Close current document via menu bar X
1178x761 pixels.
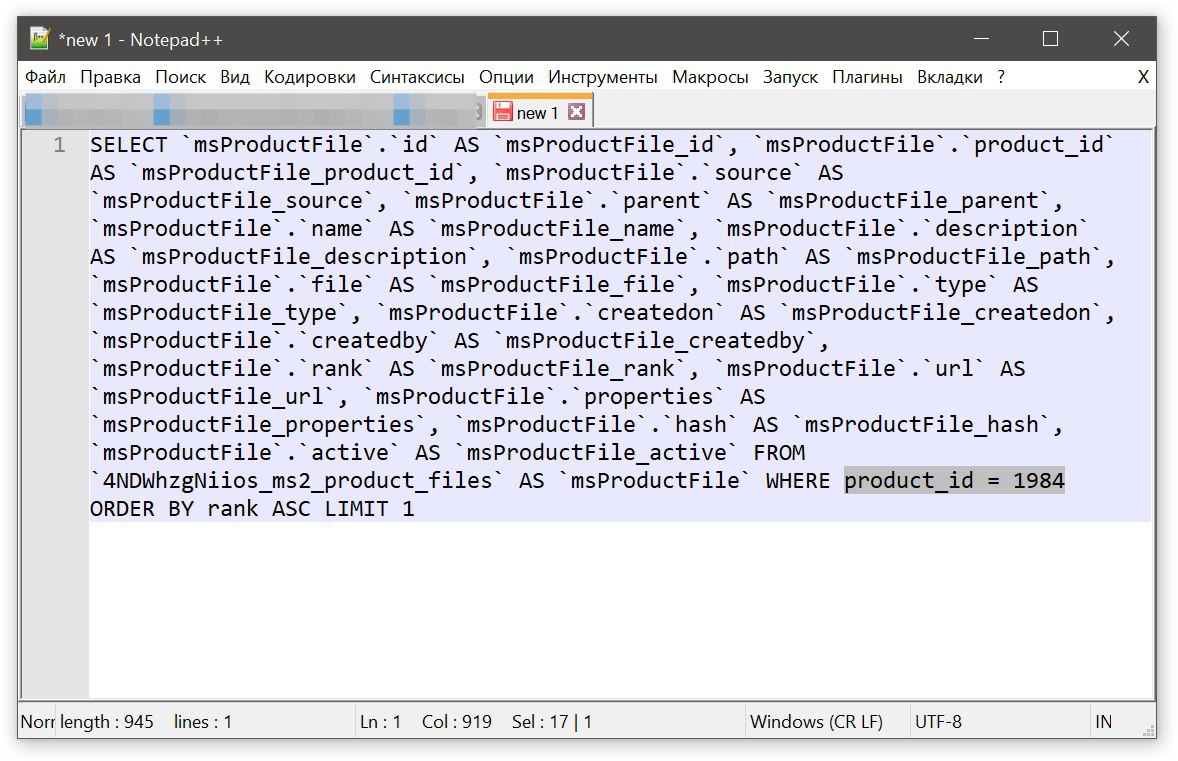[x=1143, y=77]
